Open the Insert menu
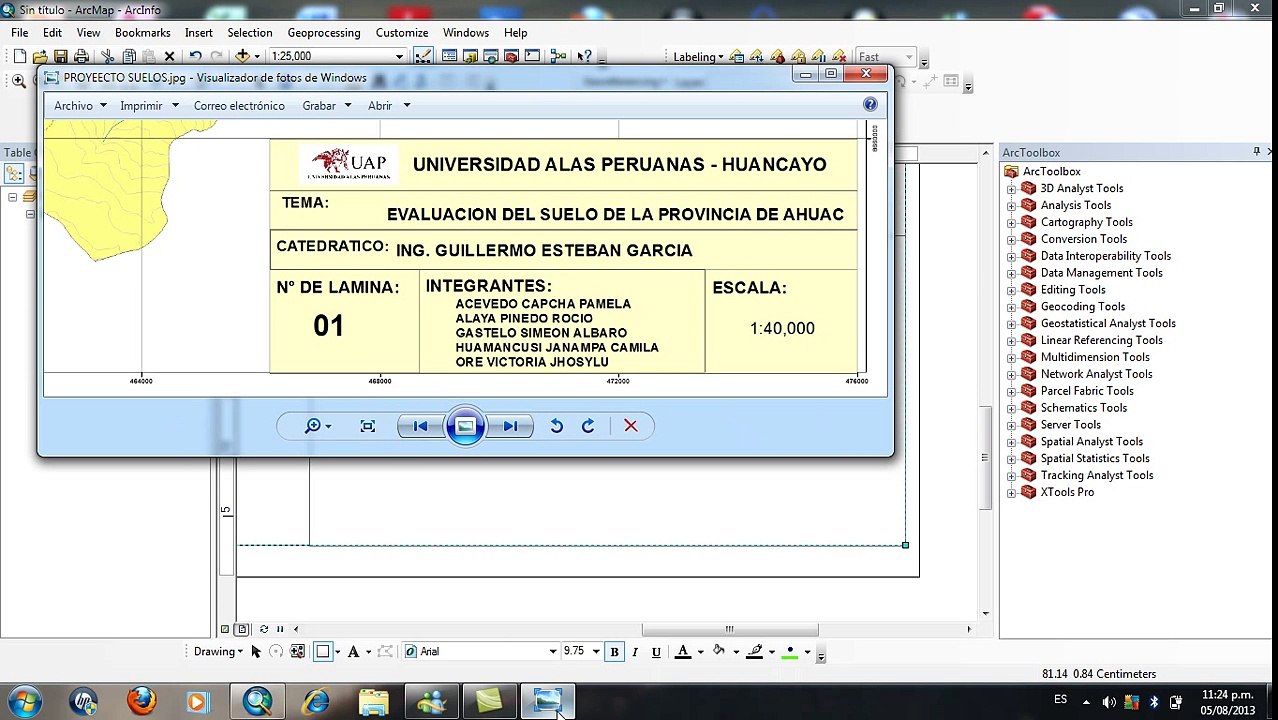The height and width of the screenshot is (720, 1278). click(x=198, y=32)
